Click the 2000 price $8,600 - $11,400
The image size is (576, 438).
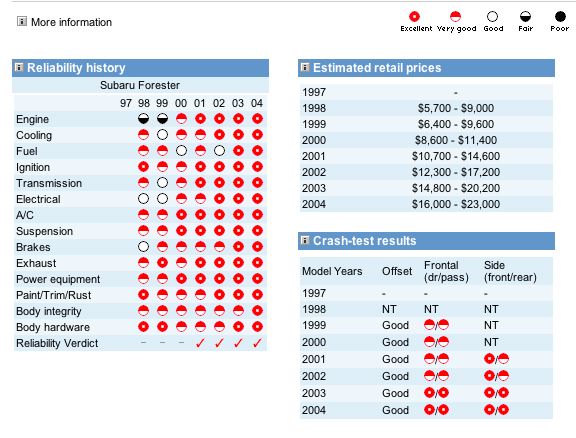[456, 140]
